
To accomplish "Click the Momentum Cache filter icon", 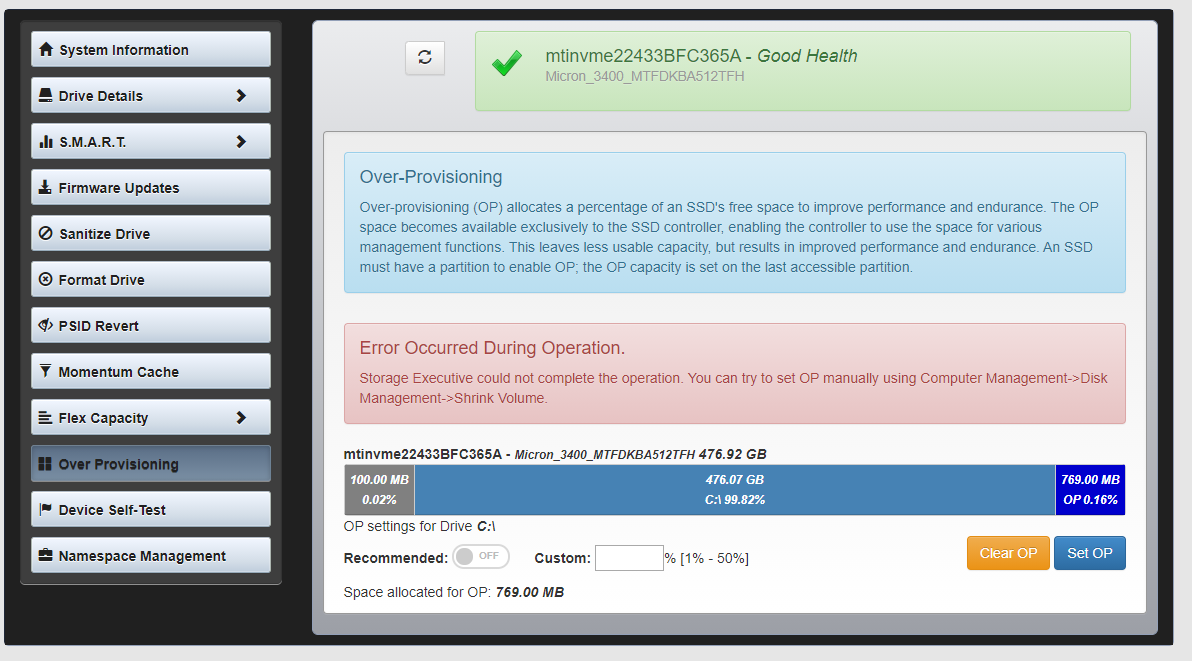I will tap(46, 371).
